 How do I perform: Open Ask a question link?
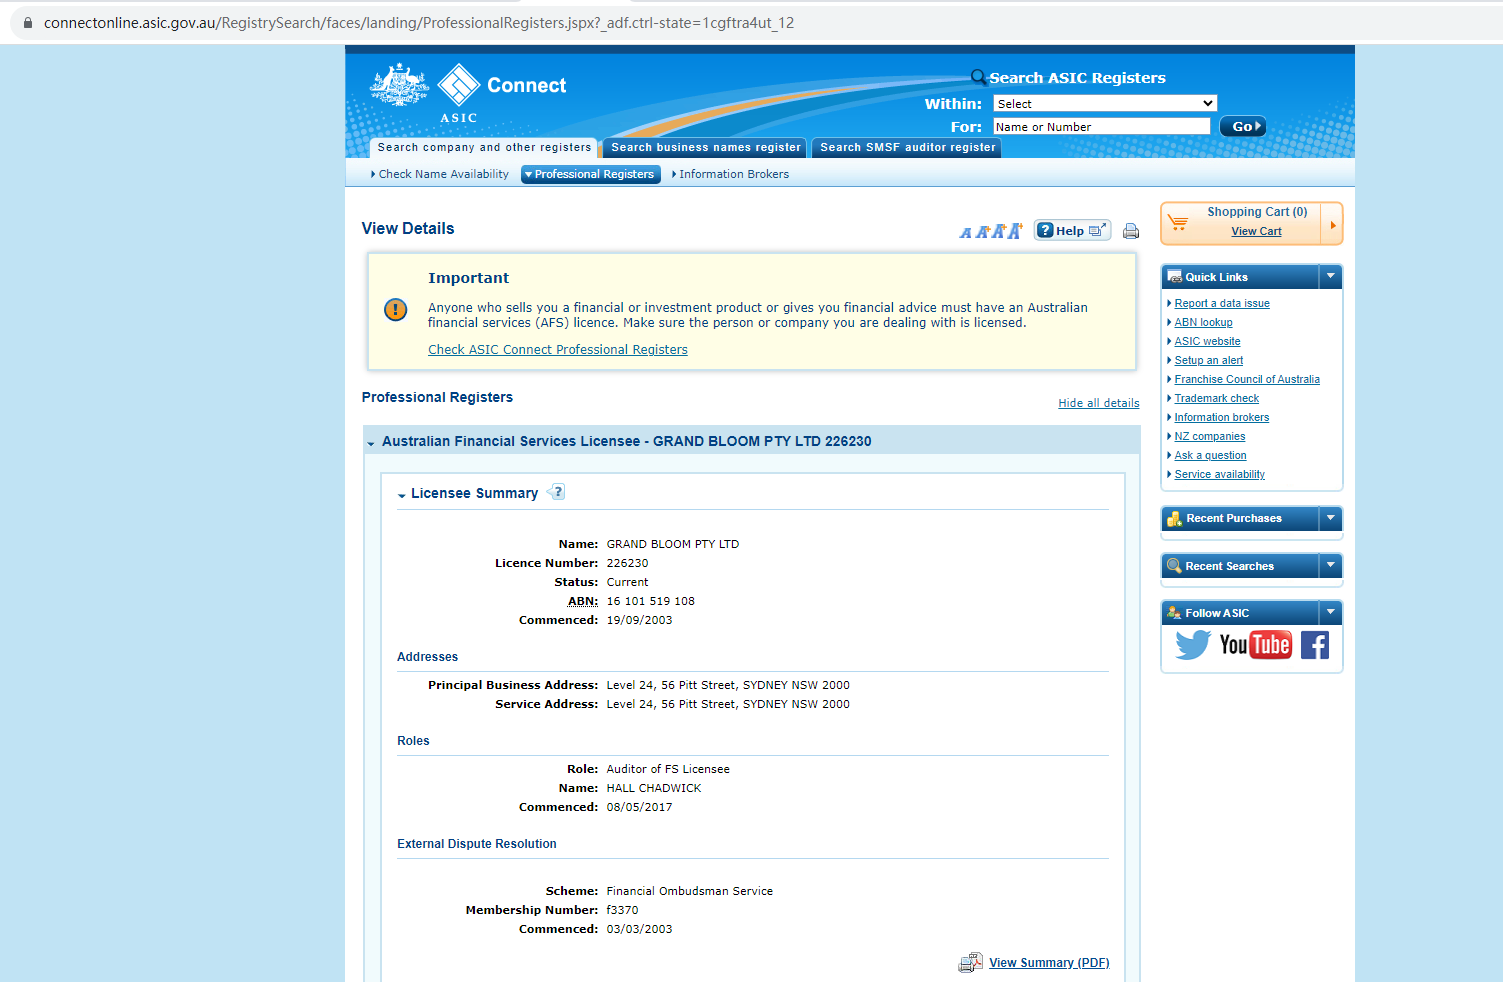(x=1210, y=455)
